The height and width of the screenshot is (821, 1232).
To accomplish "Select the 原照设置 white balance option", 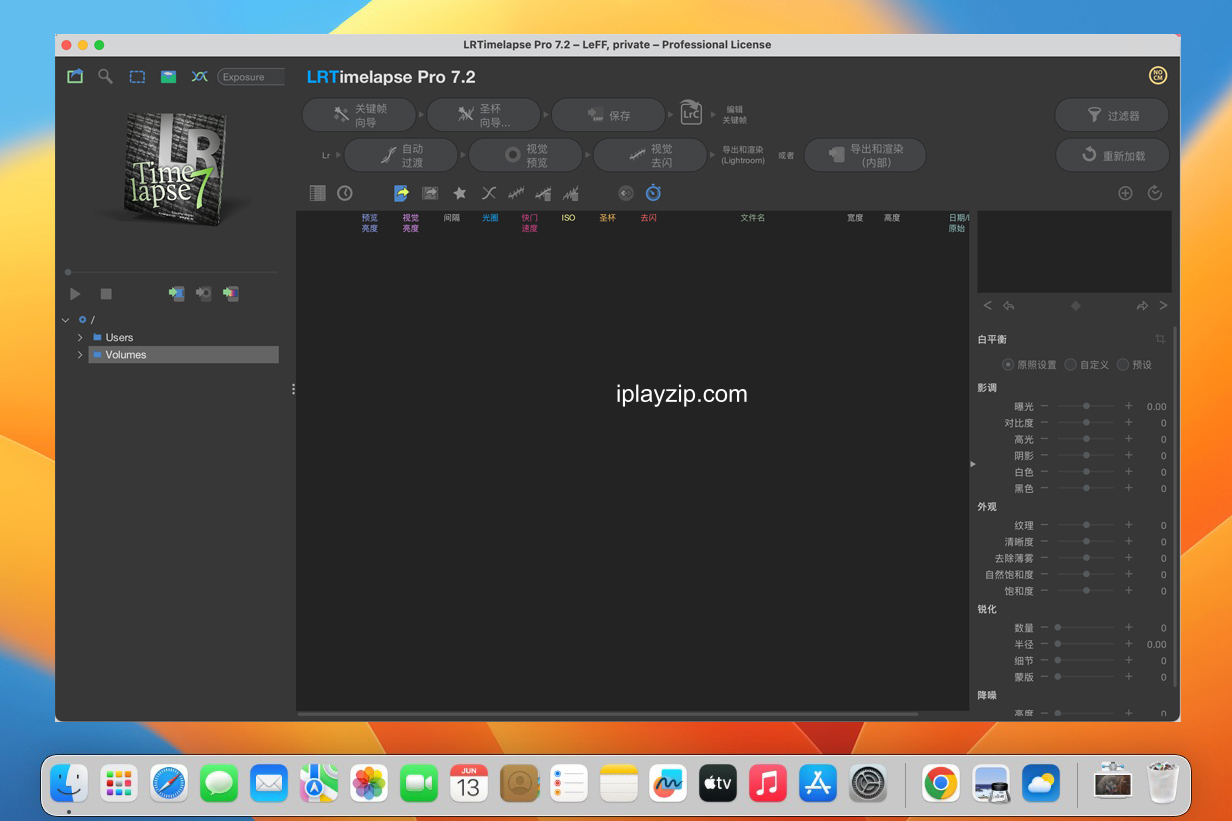I will (x=1029, y=365).
